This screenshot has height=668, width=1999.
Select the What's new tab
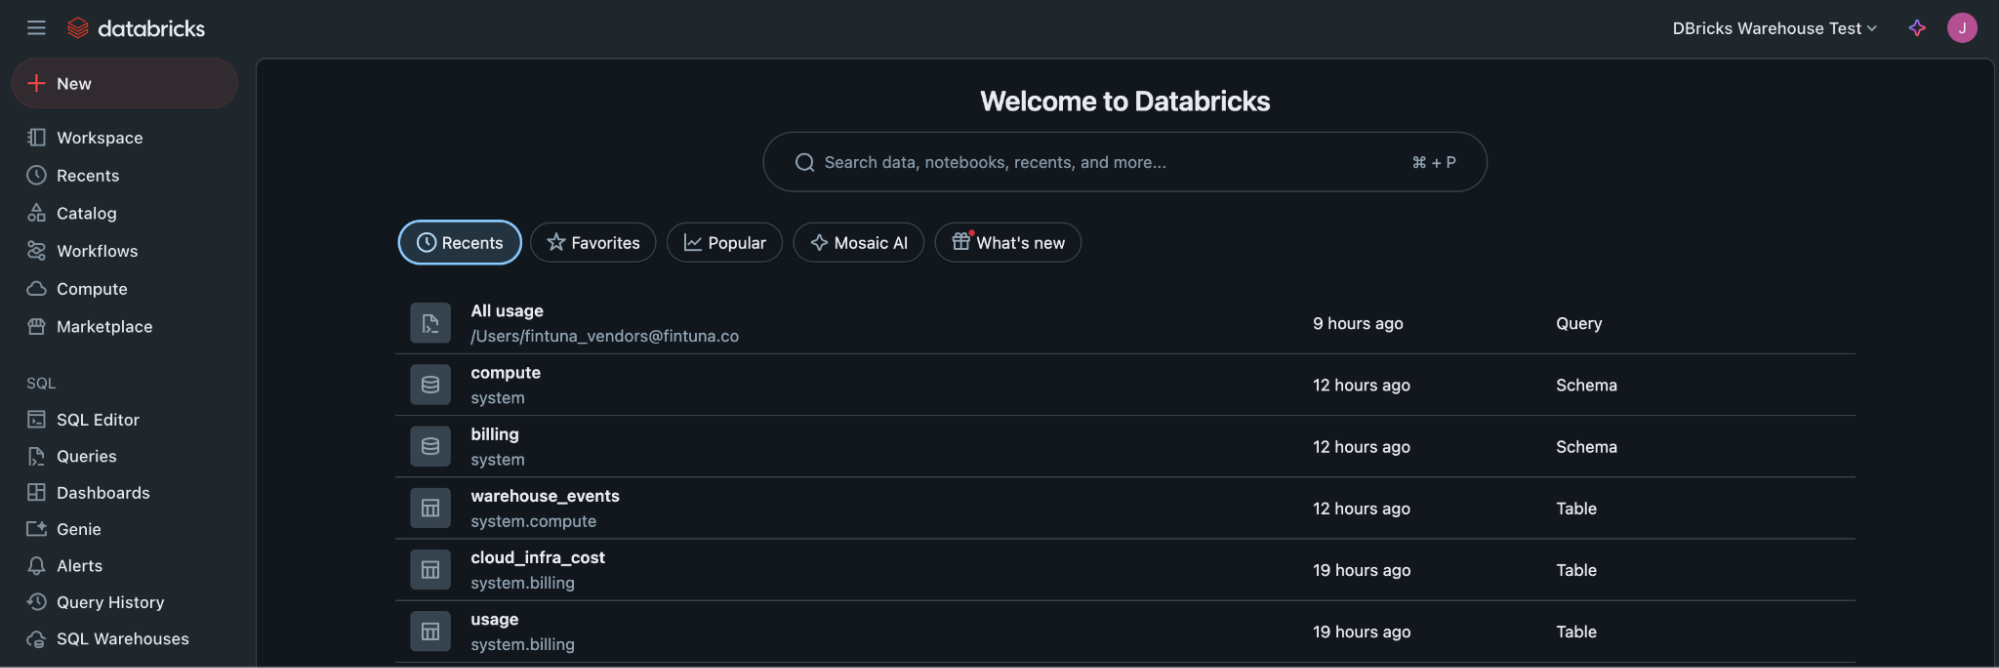click(1008, 242)
